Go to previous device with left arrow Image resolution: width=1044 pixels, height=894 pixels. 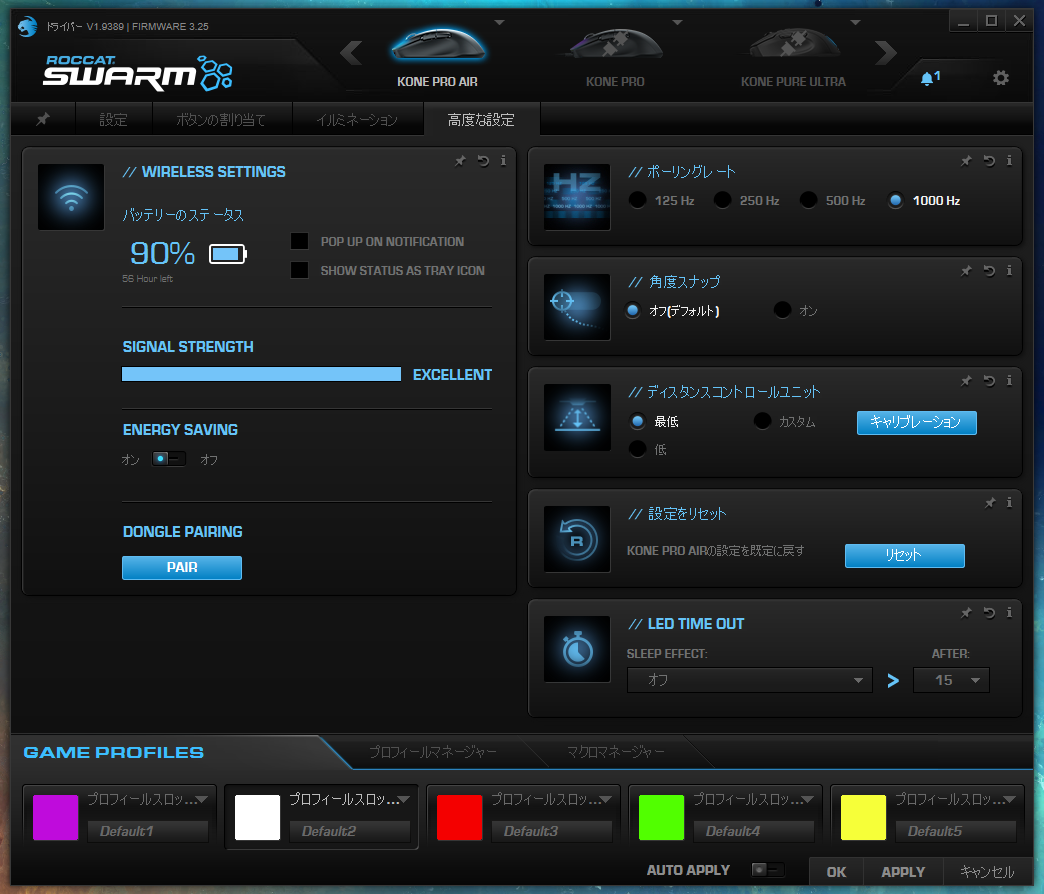tap(351, 53)
